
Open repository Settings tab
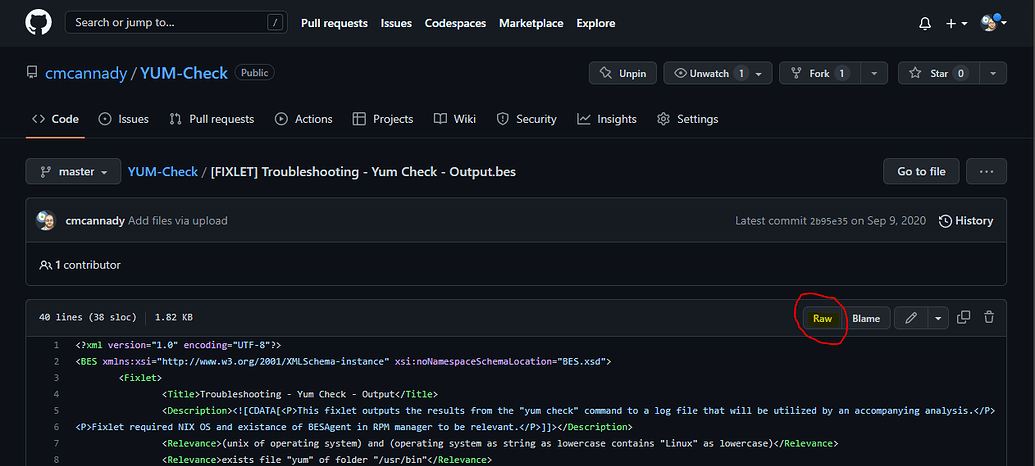point(688,119)
